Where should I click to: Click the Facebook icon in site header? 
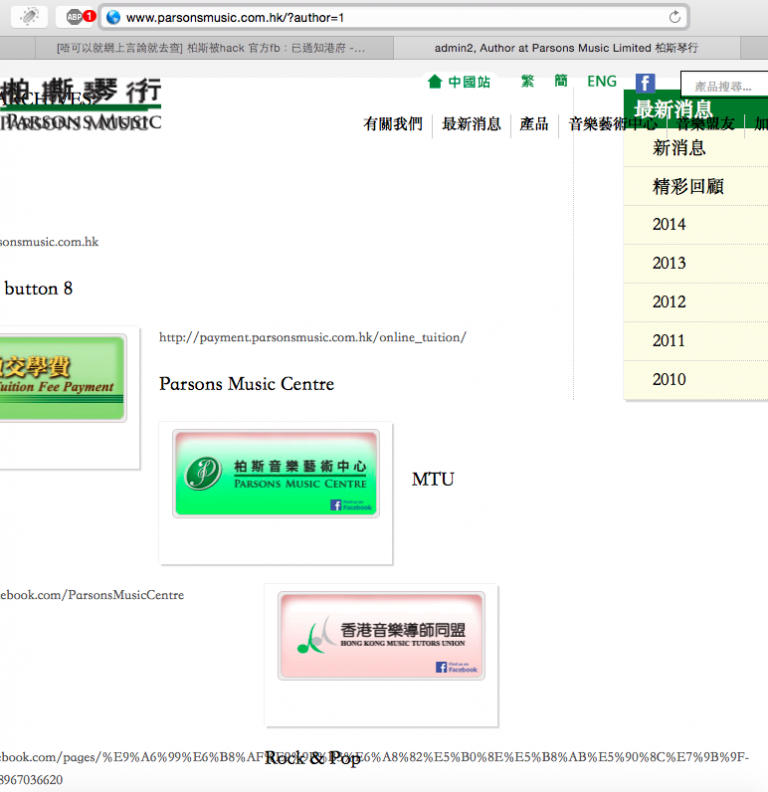645,83
